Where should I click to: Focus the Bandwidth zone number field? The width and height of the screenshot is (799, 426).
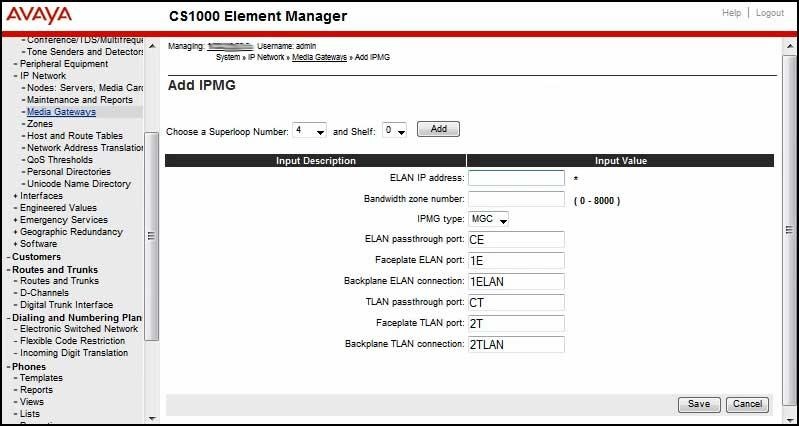pos(516,199)
